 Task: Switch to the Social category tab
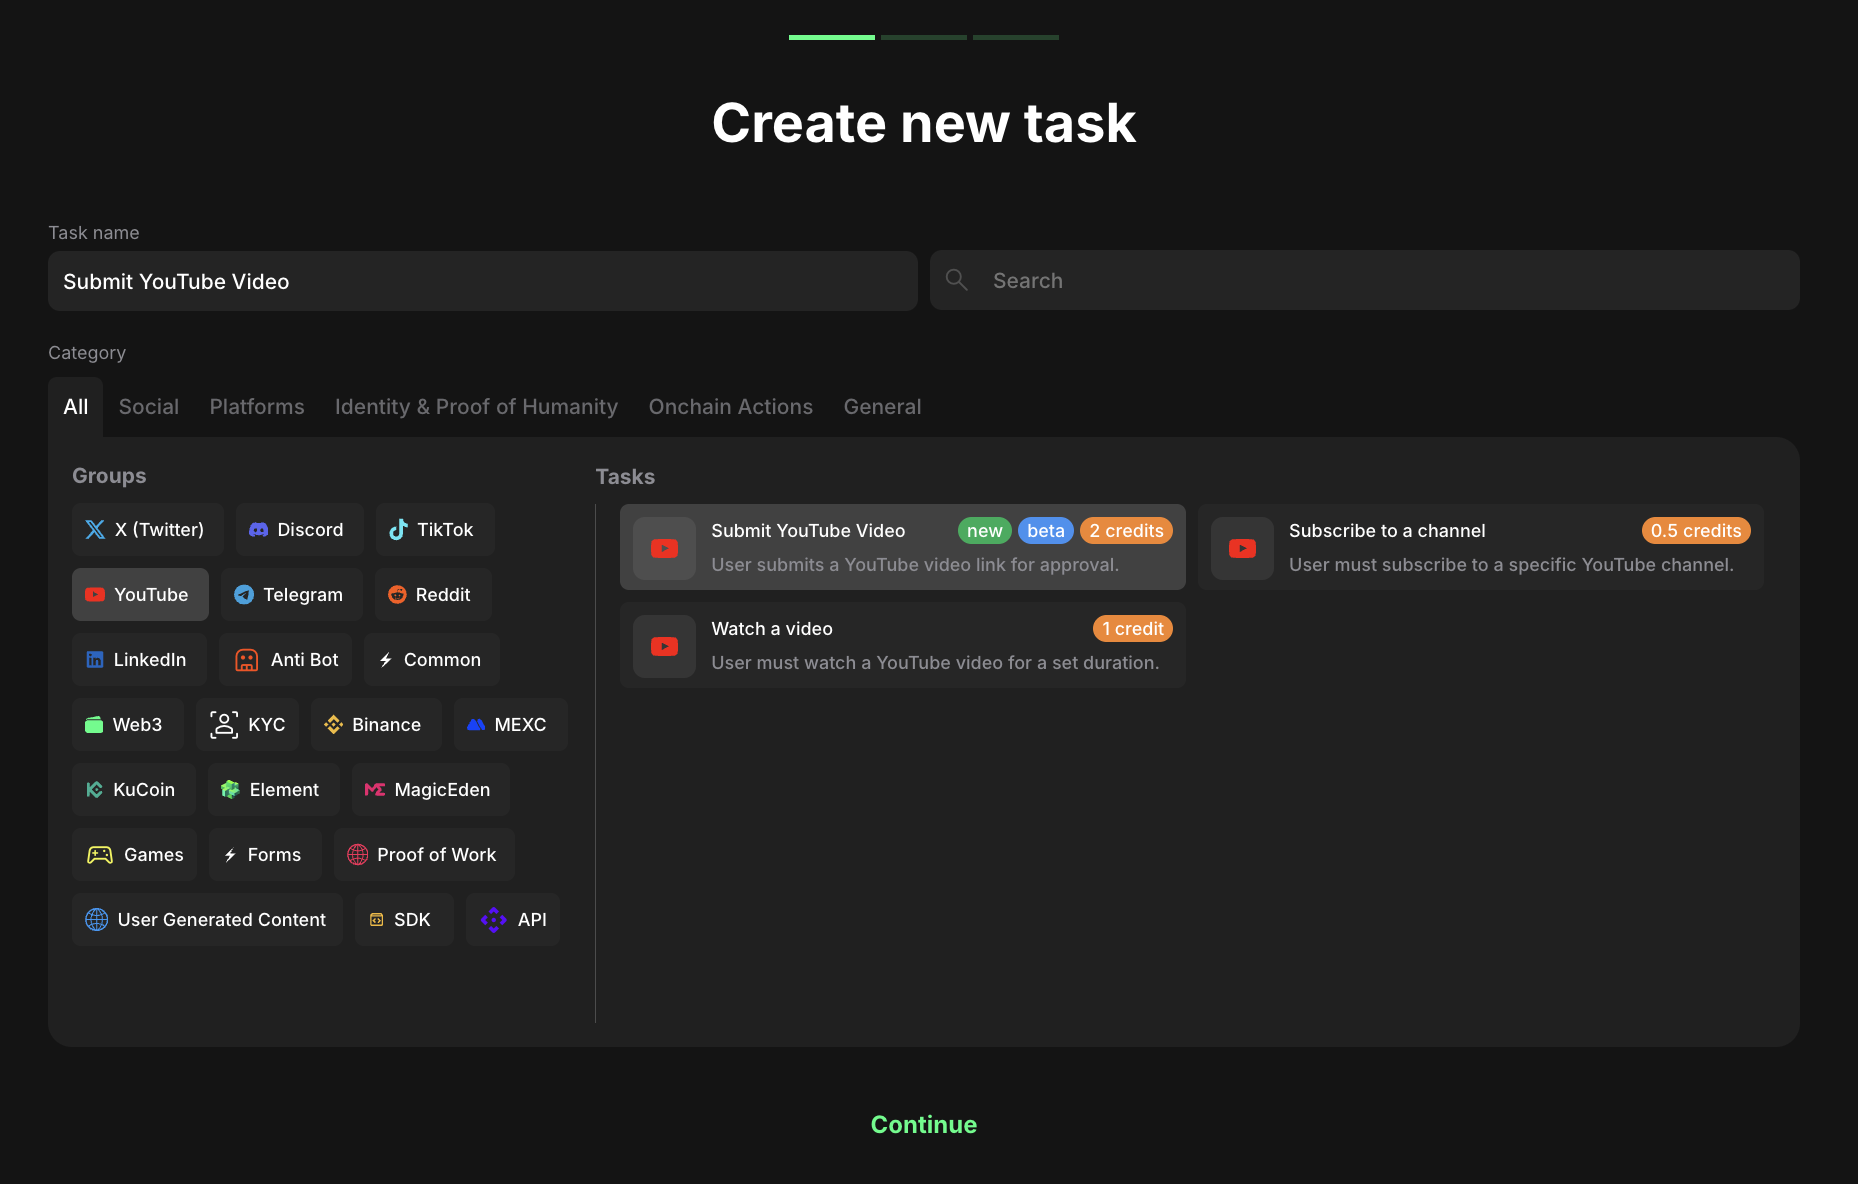tap(149, 407)
